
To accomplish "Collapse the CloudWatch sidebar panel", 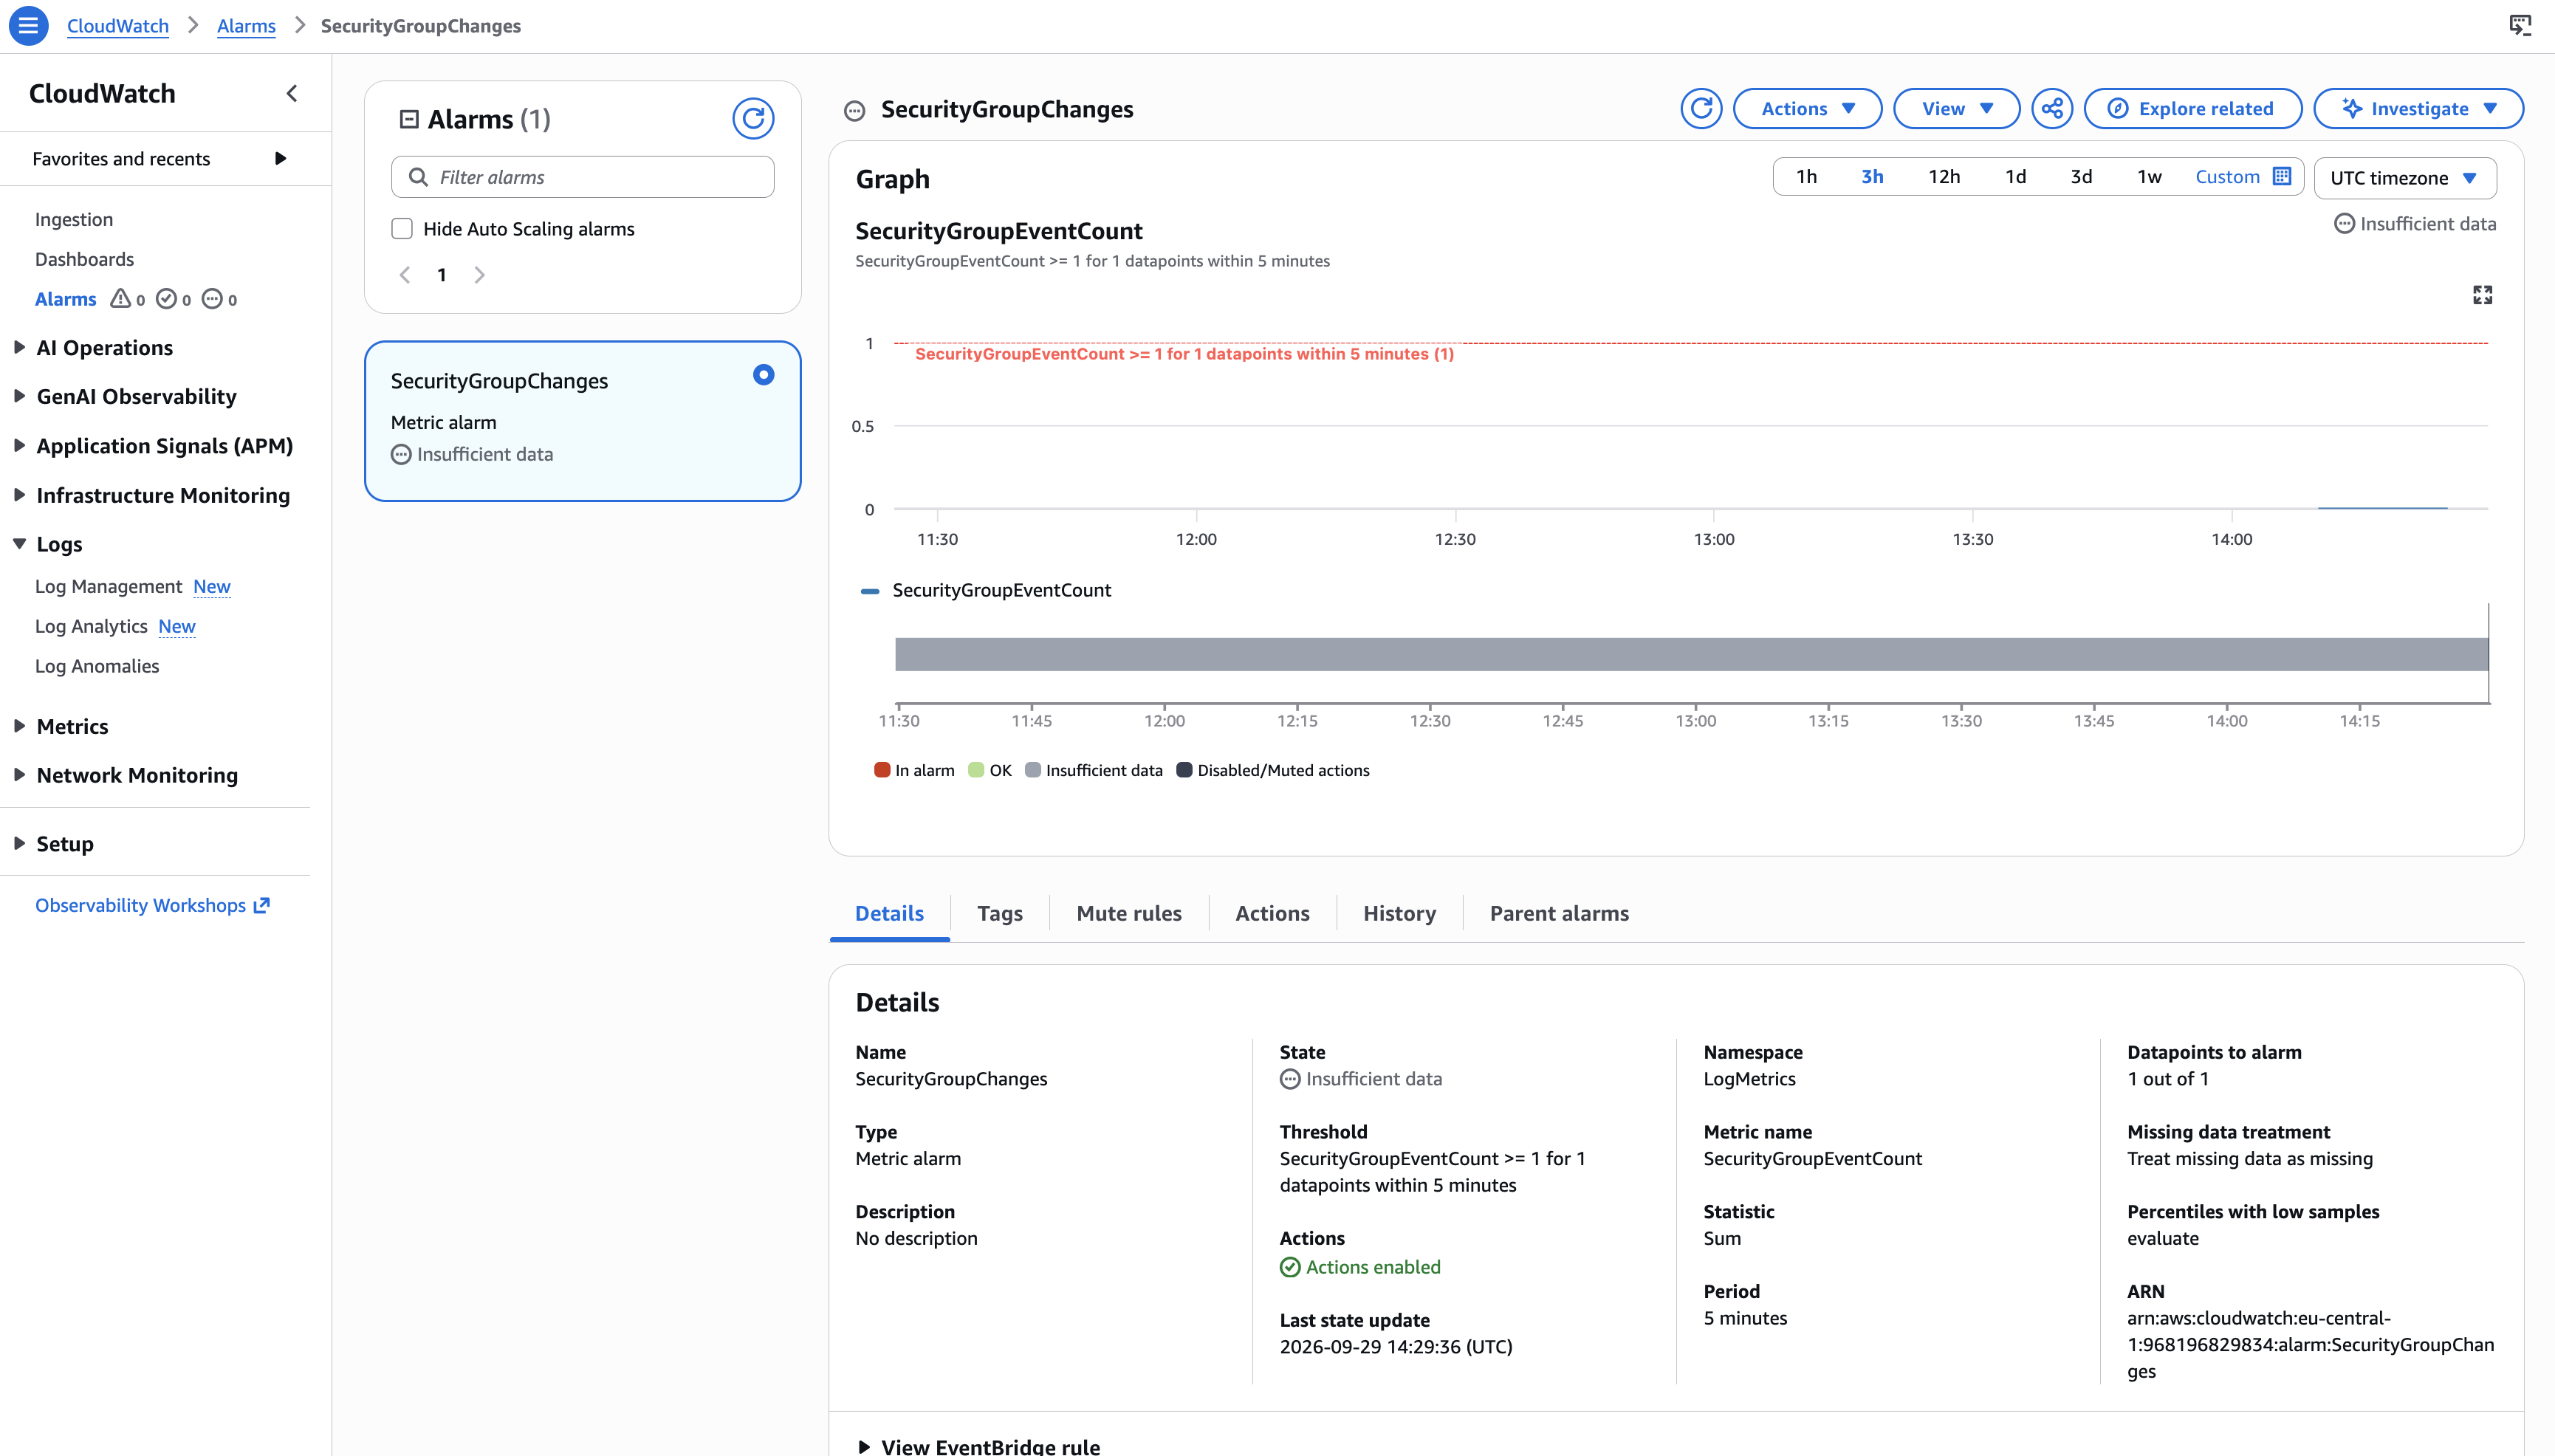I will (292, 93).
